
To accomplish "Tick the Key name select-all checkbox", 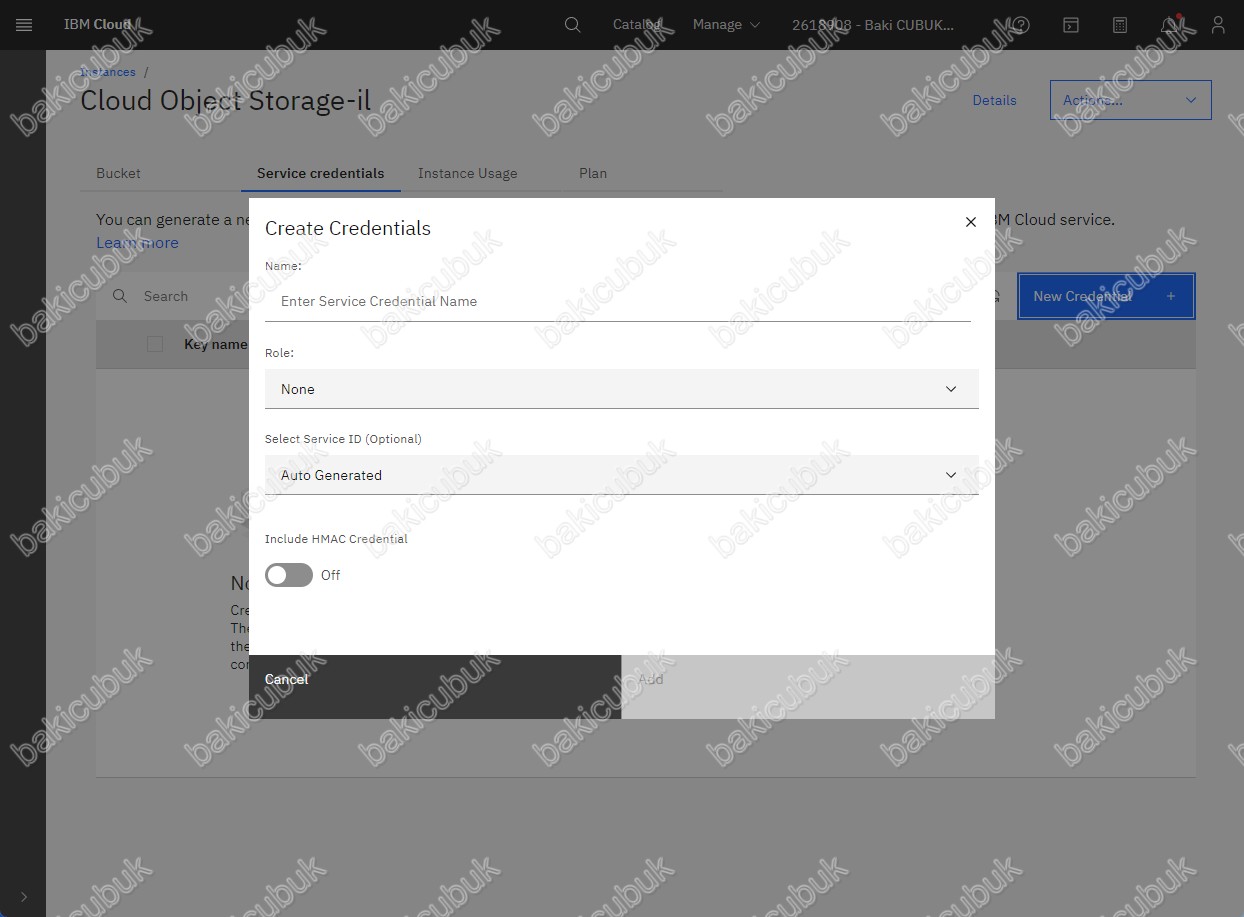I will click(x=155, y=344).
